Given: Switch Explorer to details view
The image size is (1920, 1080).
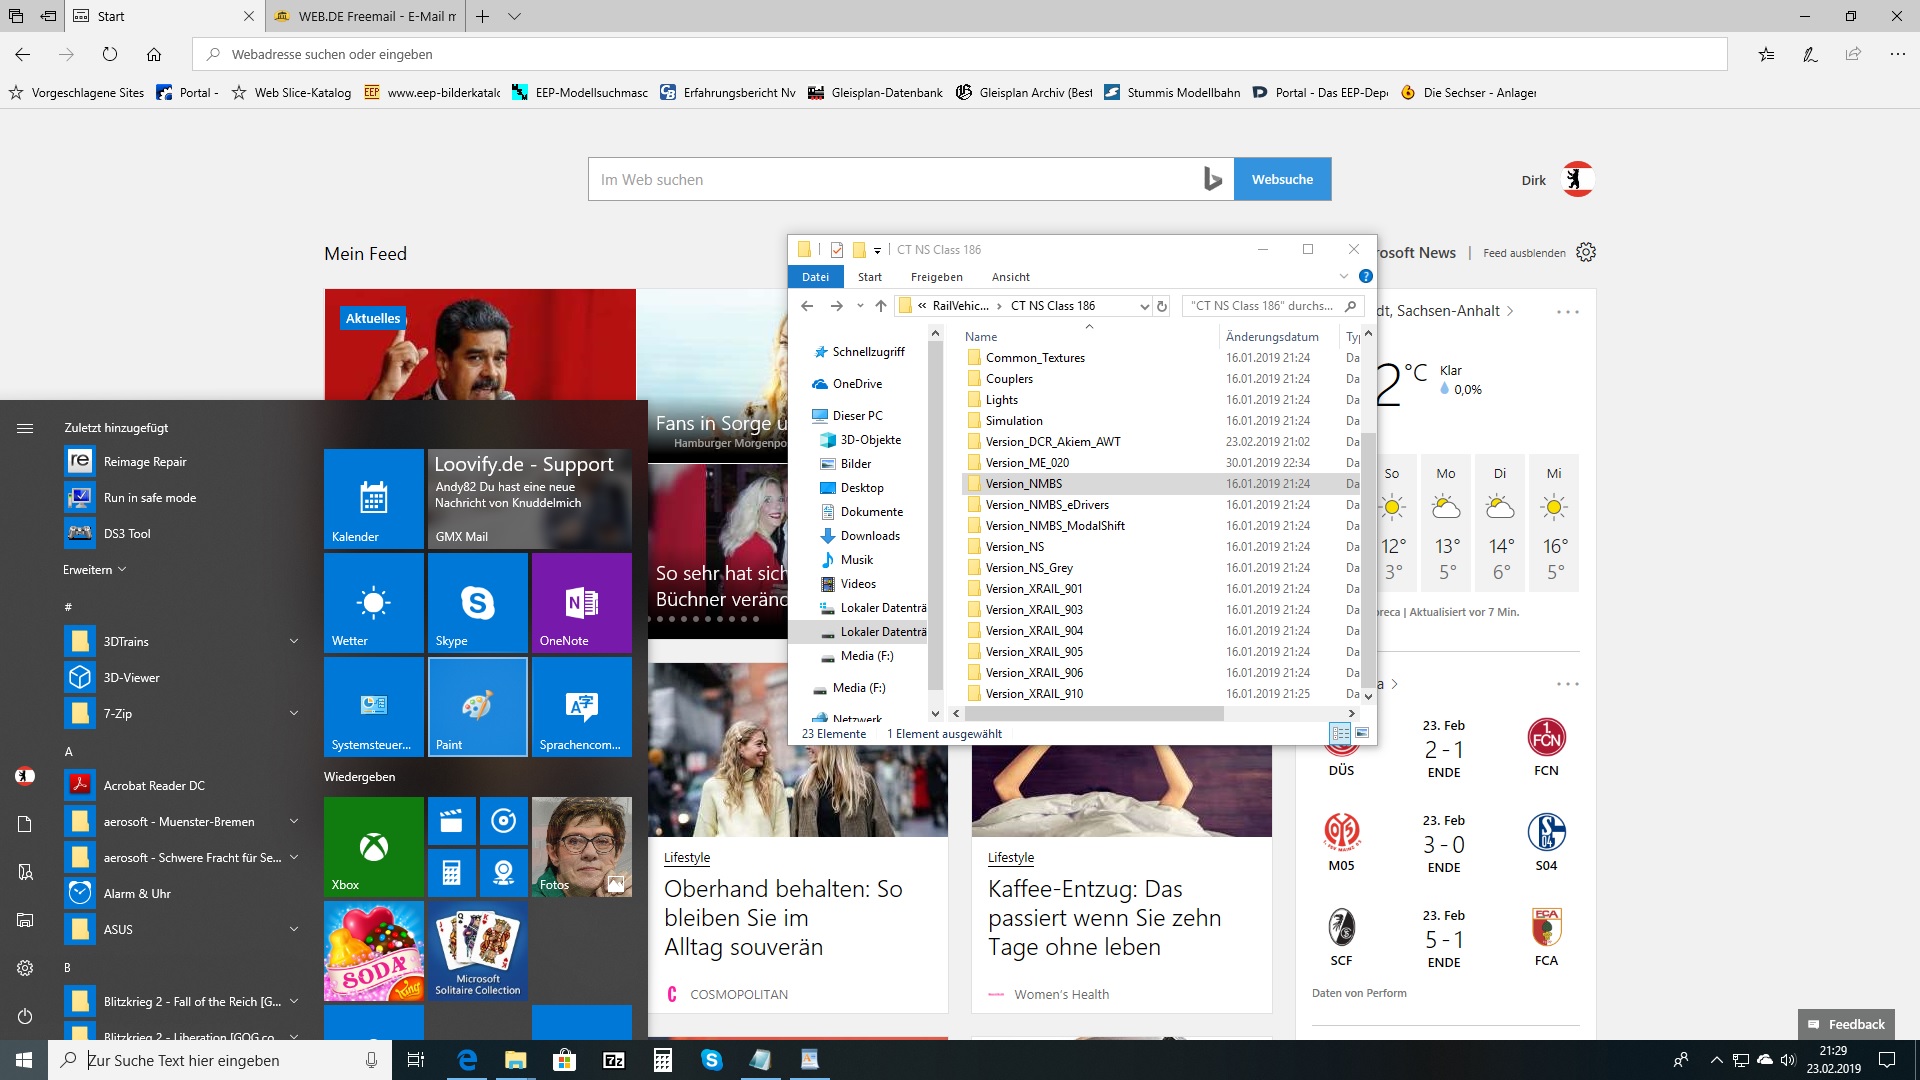Looking at the screenshot, I should 1340,733.
